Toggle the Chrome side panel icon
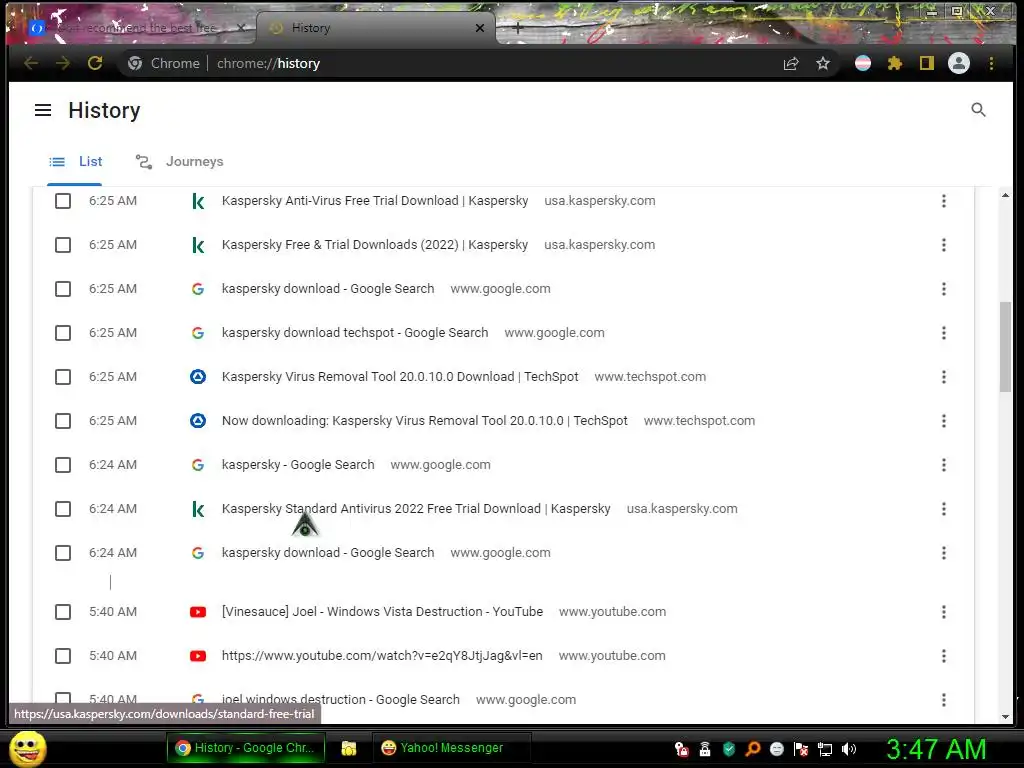 927,63
